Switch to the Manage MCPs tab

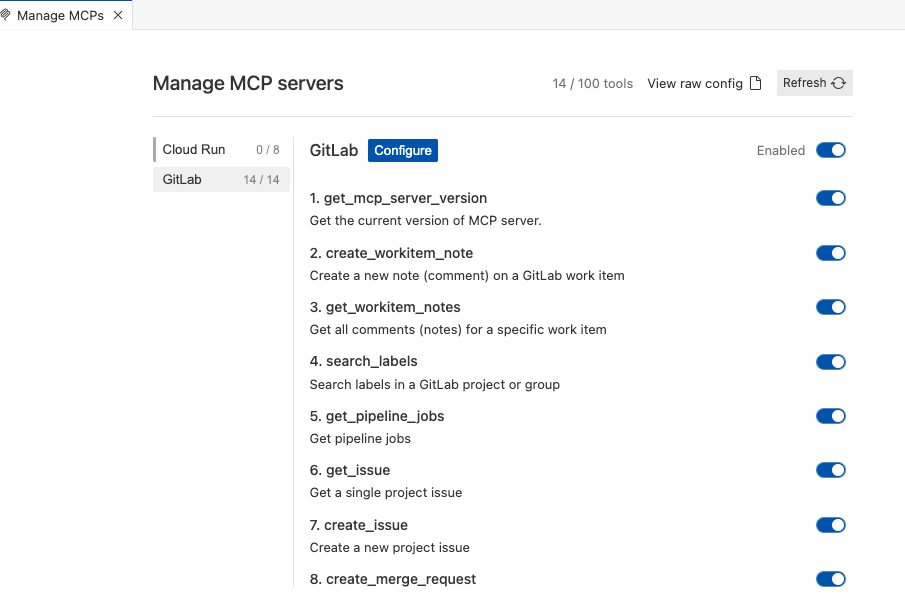point(60,15)
